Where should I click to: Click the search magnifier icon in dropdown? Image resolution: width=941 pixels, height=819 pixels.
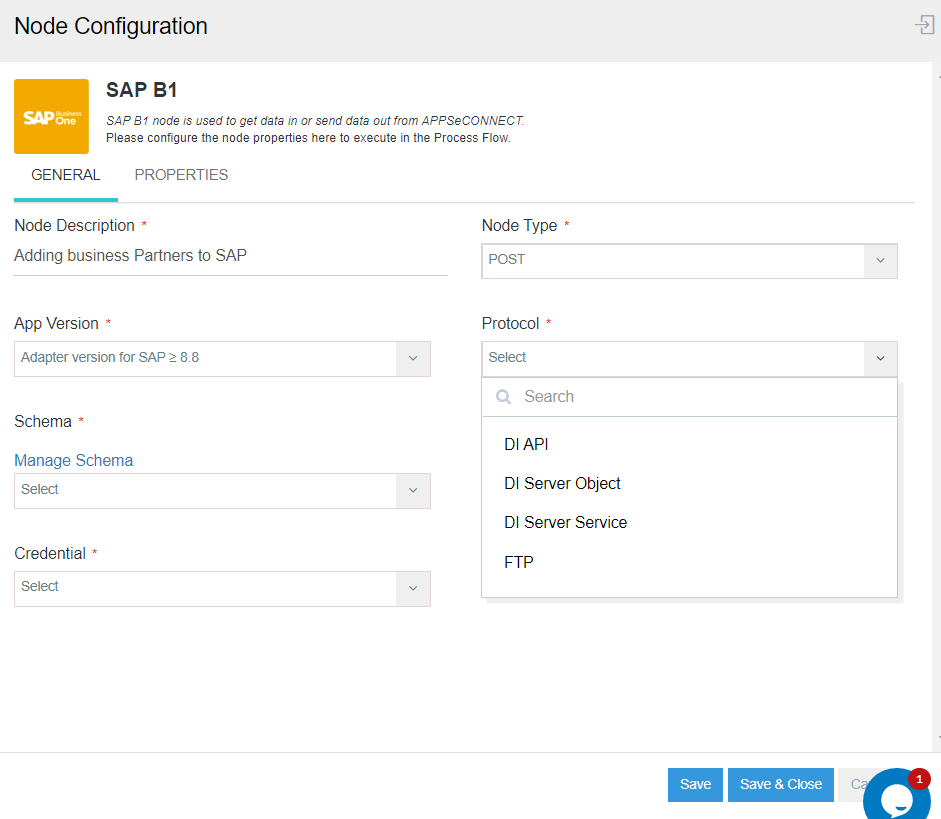pyautogui.click(x=504, y=397)
